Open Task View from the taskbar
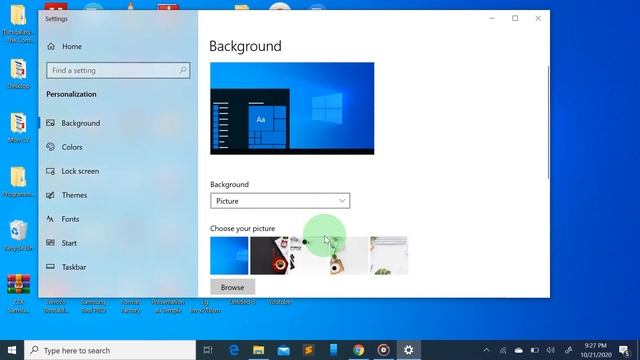The width and height of the screenshot is (640, 360). coord(208,350)
